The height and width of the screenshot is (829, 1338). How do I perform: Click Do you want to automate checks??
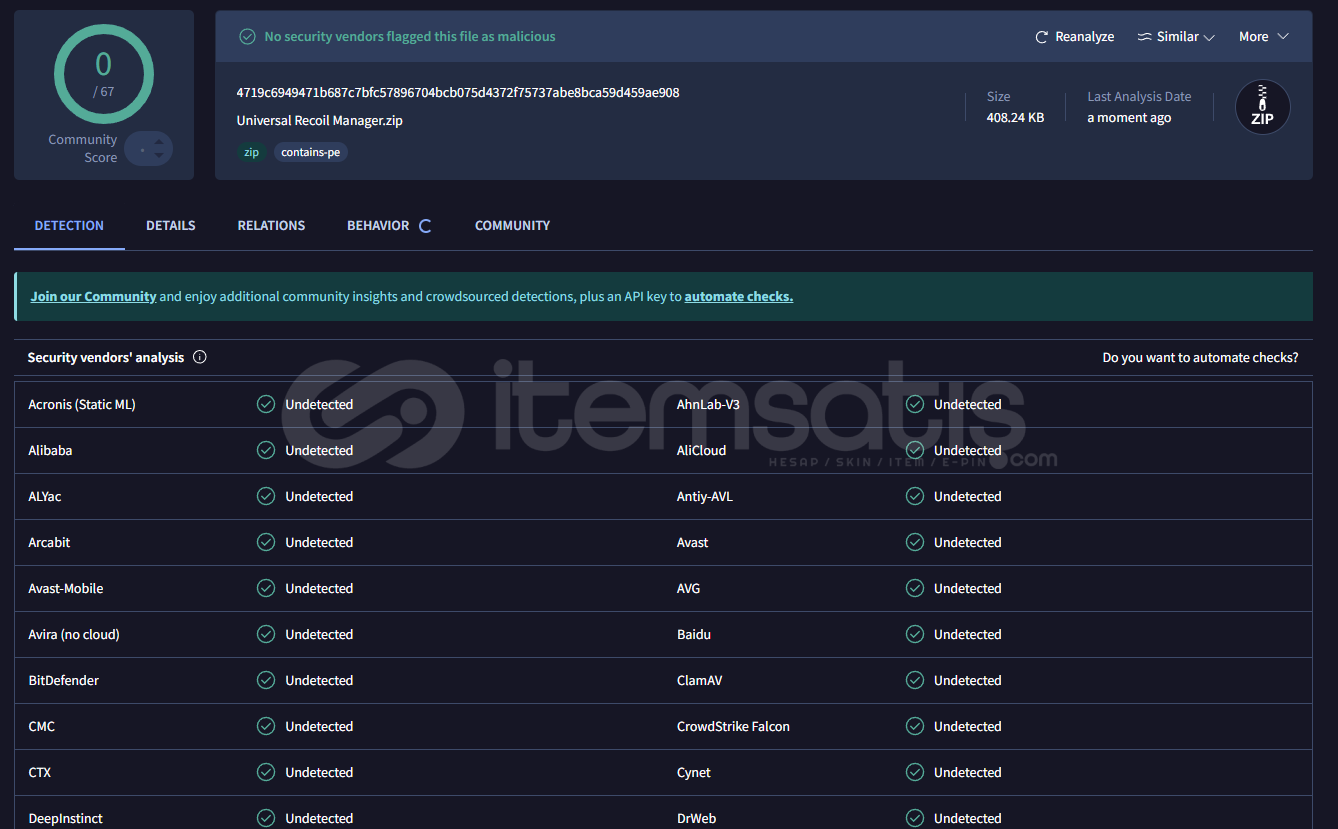[1201, 358]
